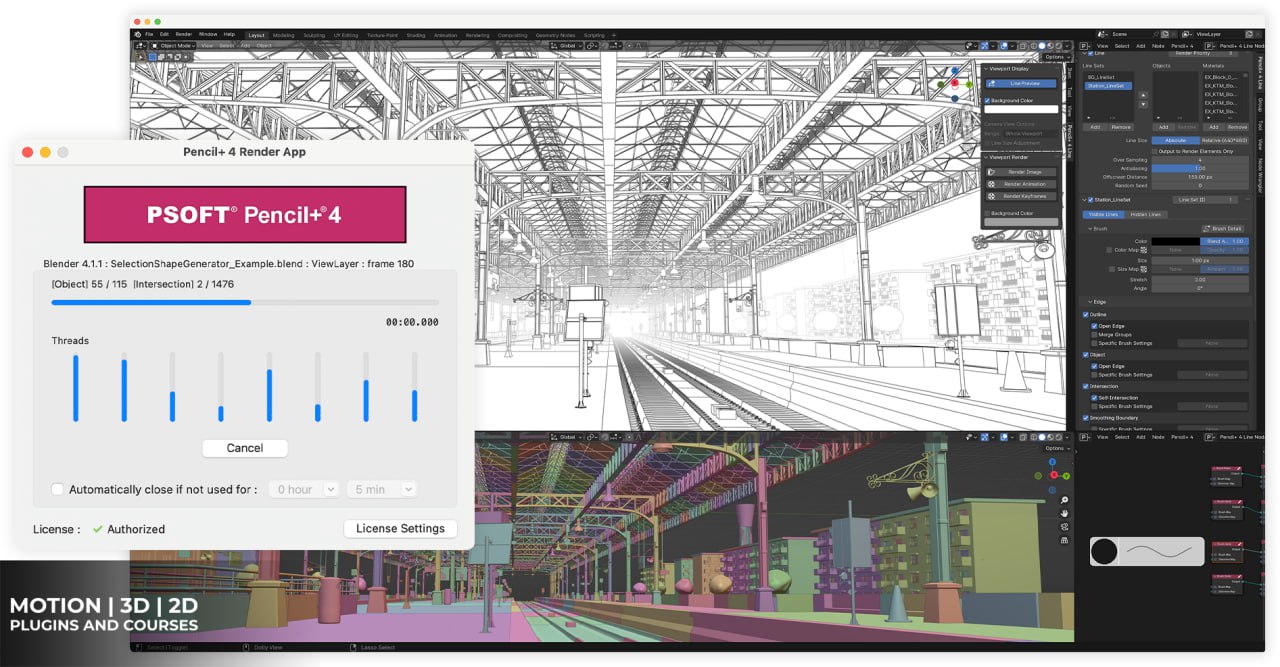
Task: Select Relative (640*480) line size option
Action: pos(1225,140)
